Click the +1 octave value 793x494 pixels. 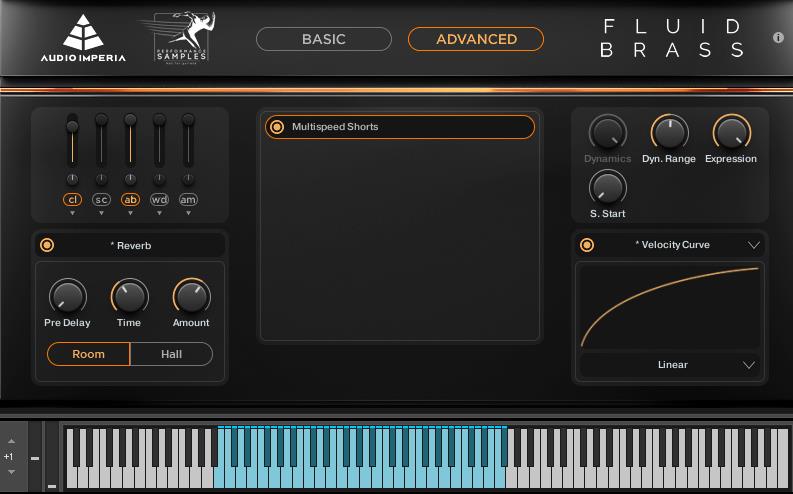(x=9, y=457)
